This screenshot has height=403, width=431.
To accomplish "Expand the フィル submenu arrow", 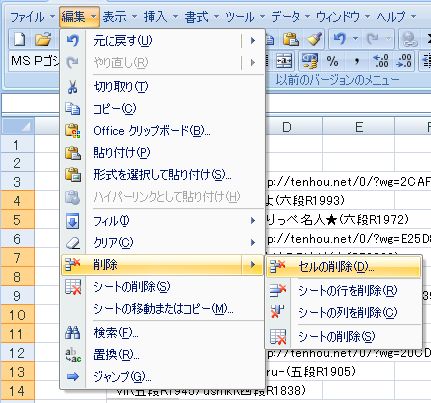I will pos(253,221).
